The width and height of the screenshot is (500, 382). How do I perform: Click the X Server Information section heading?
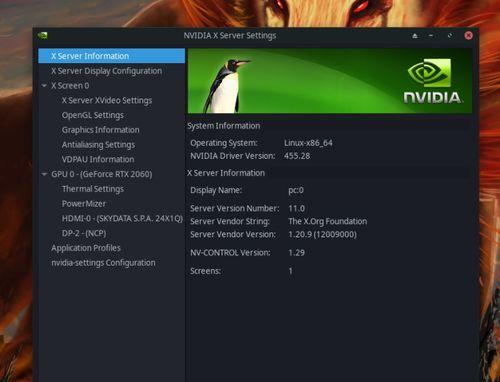(x=226, y=173)
